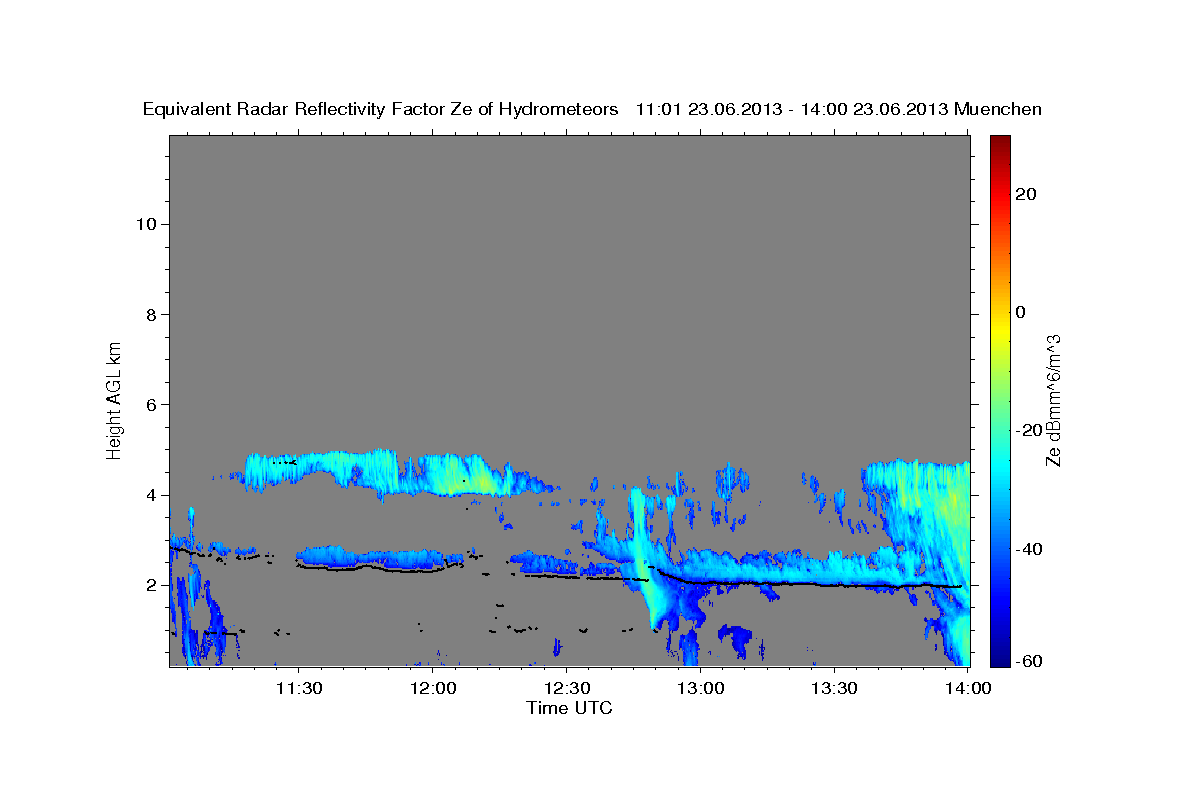Click the '12:00' time tick label

click(433, 689)
